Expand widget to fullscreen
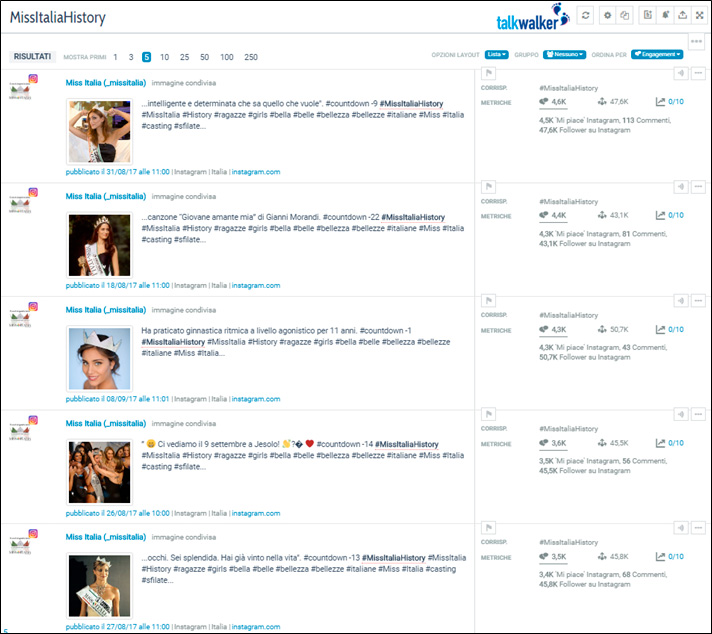Image resolution: width=712 pixels, height=634 pixels. pyautogui.click(x=700, y=15)
